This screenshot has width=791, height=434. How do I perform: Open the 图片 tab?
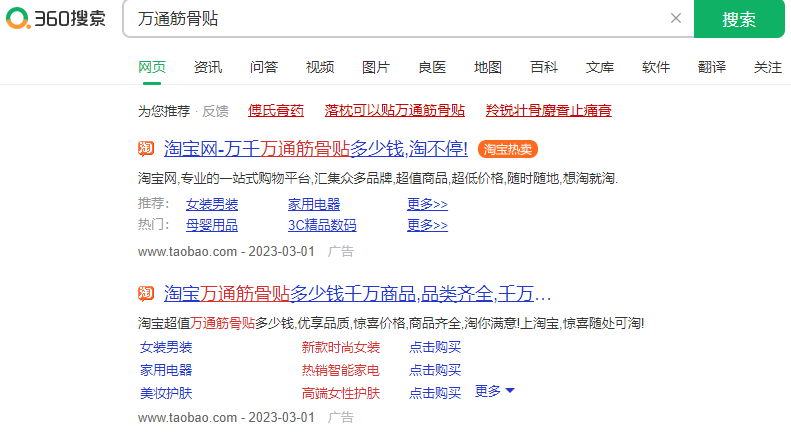pos(376,67)
